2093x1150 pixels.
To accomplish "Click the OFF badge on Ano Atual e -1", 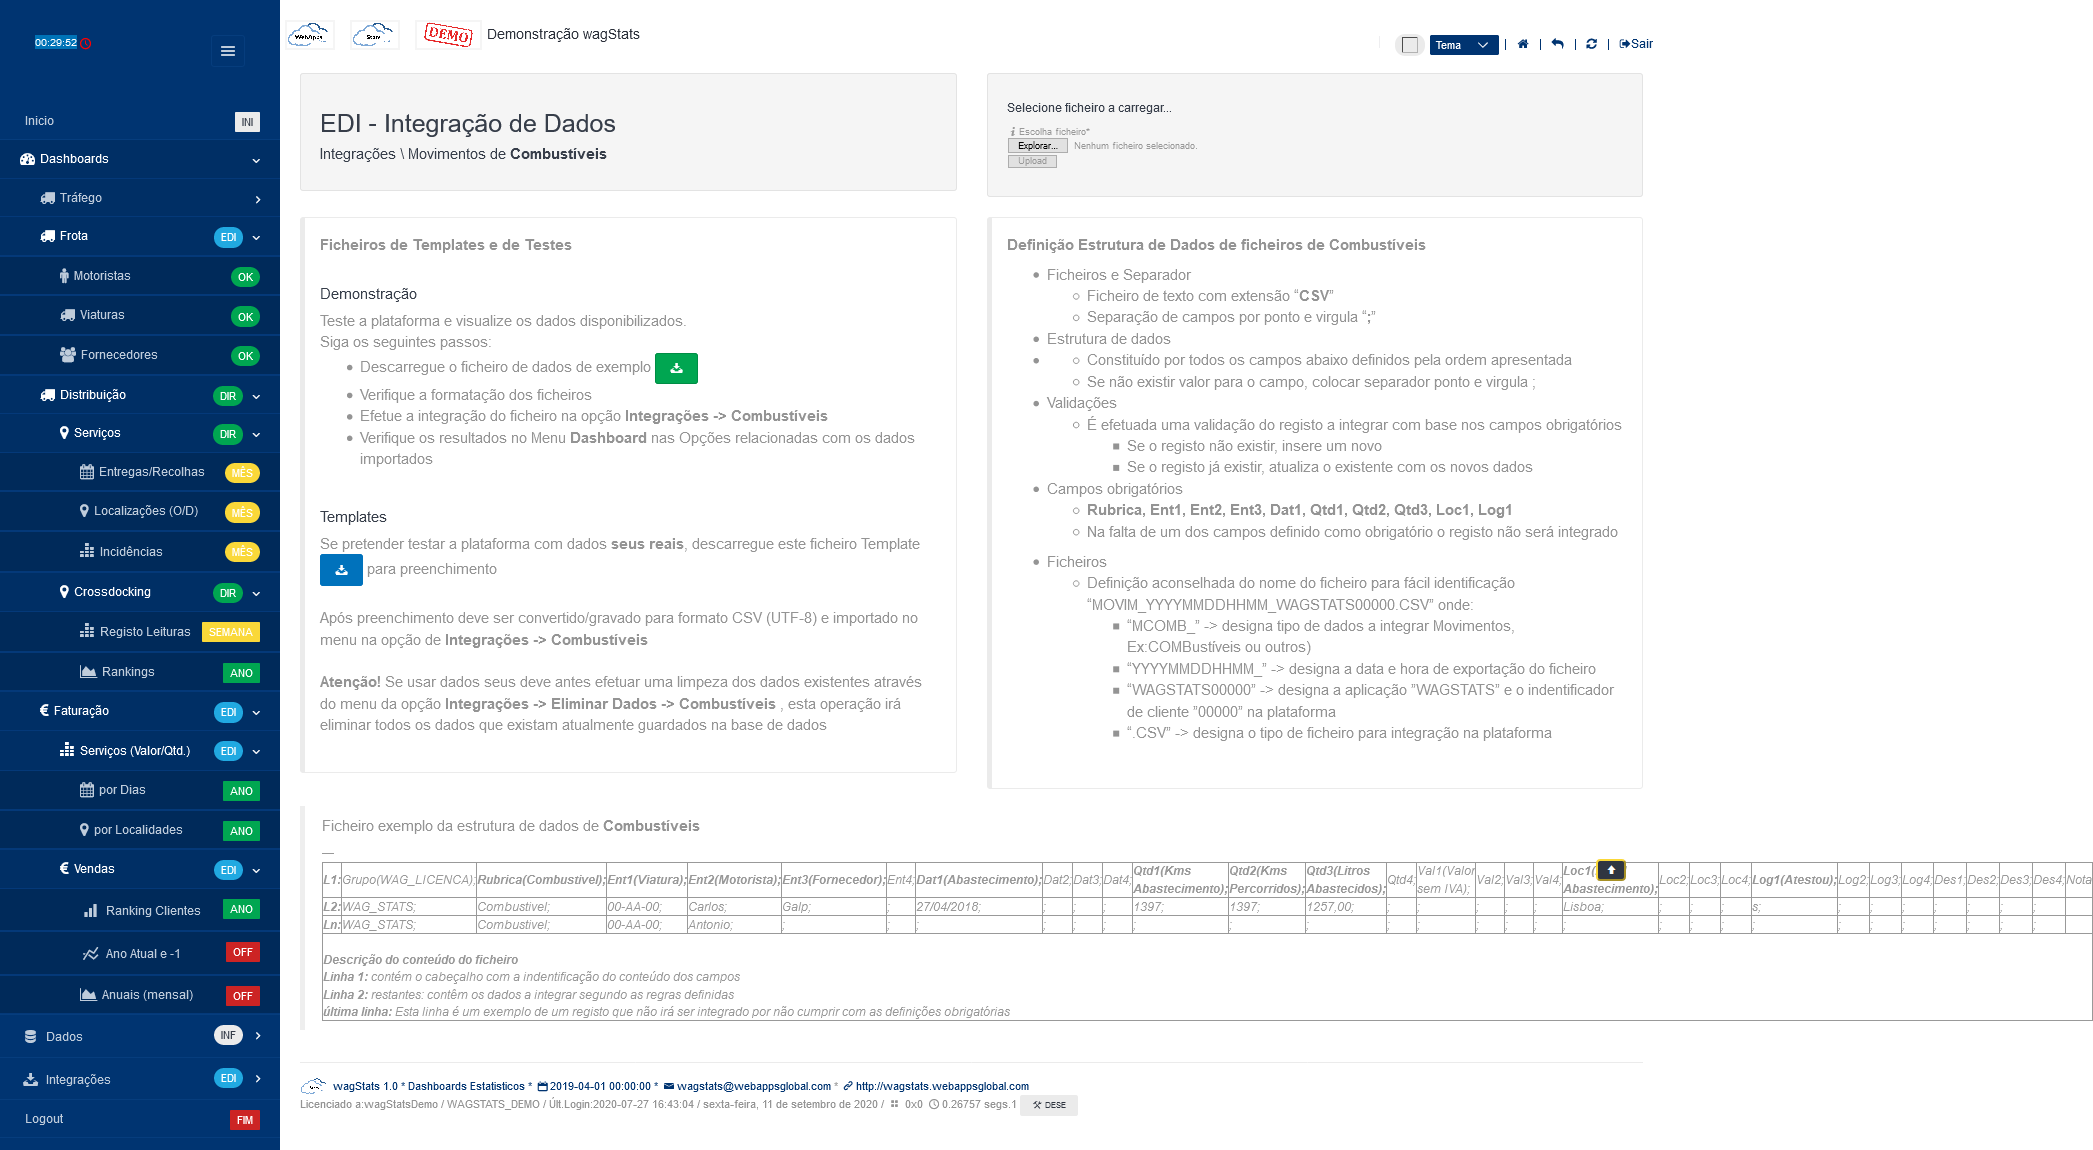I will click(x=243, y=952).
